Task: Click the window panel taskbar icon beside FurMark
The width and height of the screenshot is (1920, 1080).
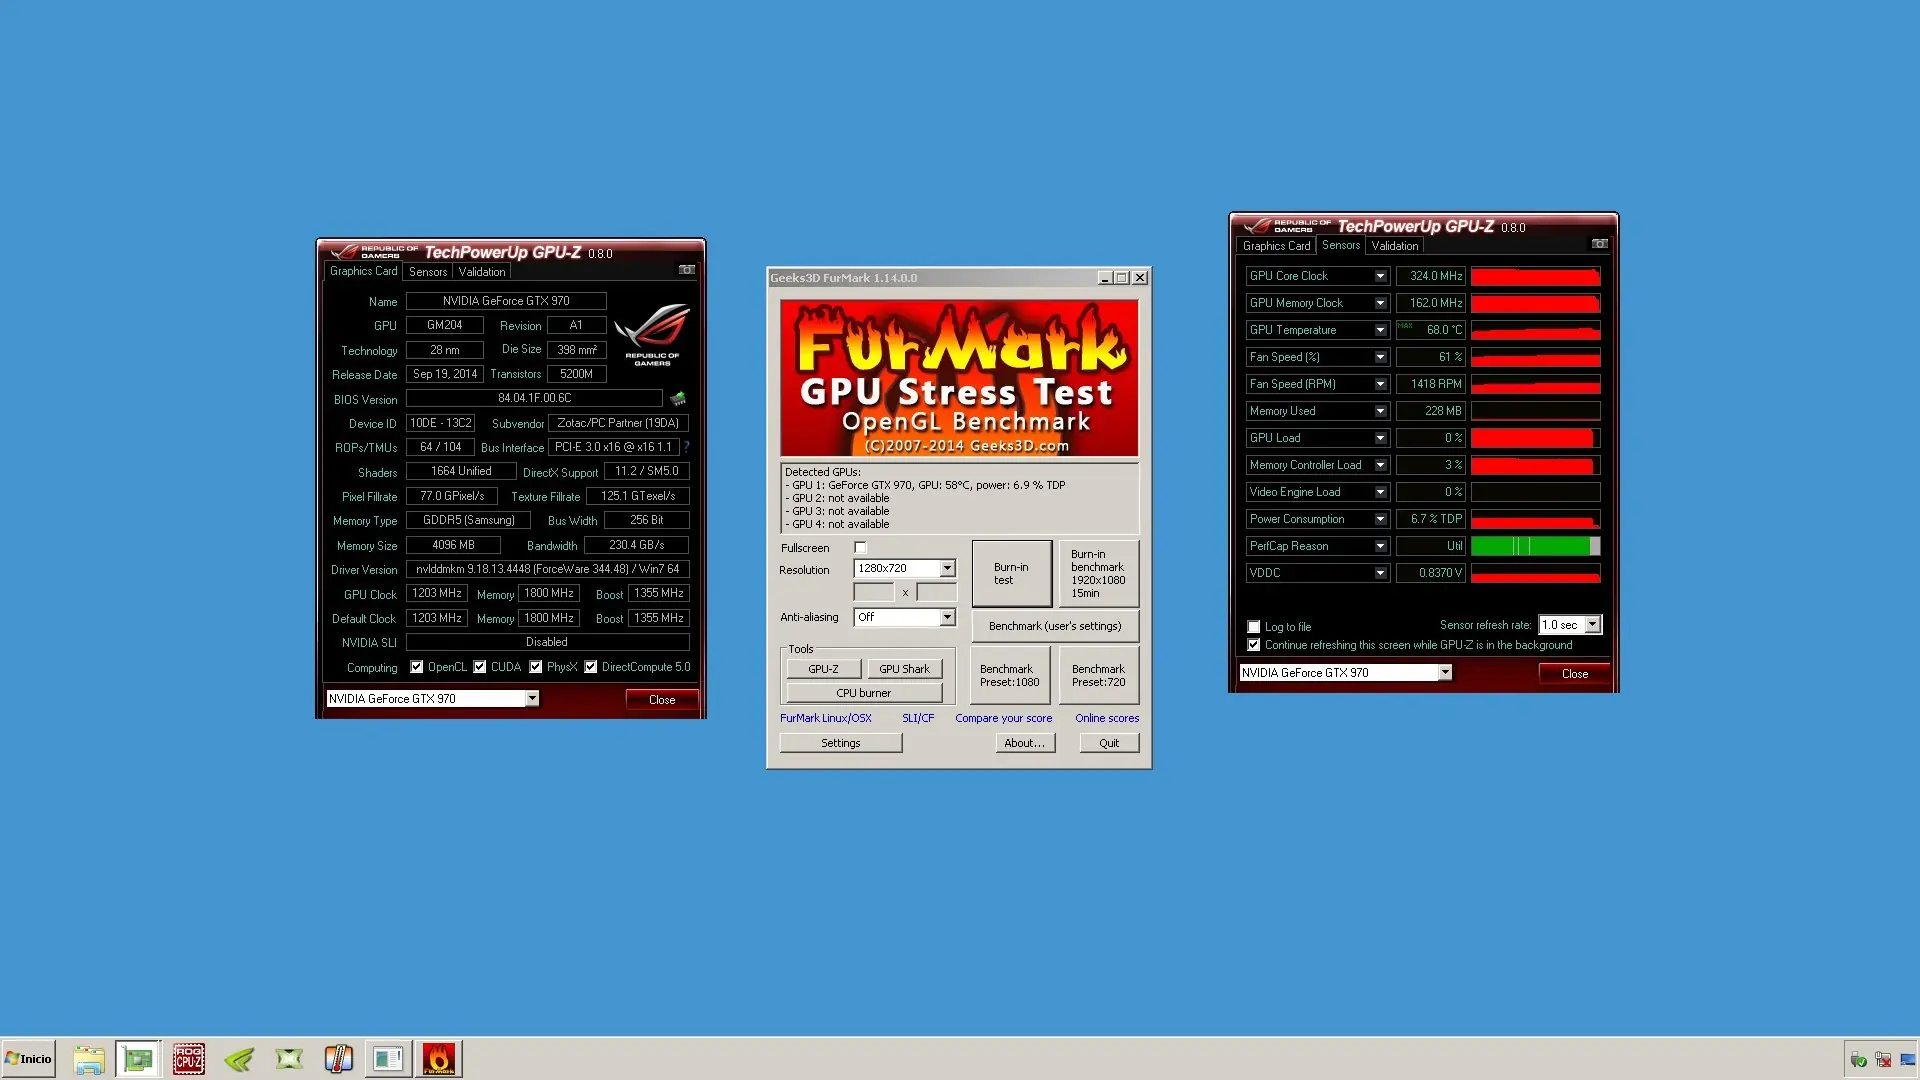Action: coord(388,1059)
